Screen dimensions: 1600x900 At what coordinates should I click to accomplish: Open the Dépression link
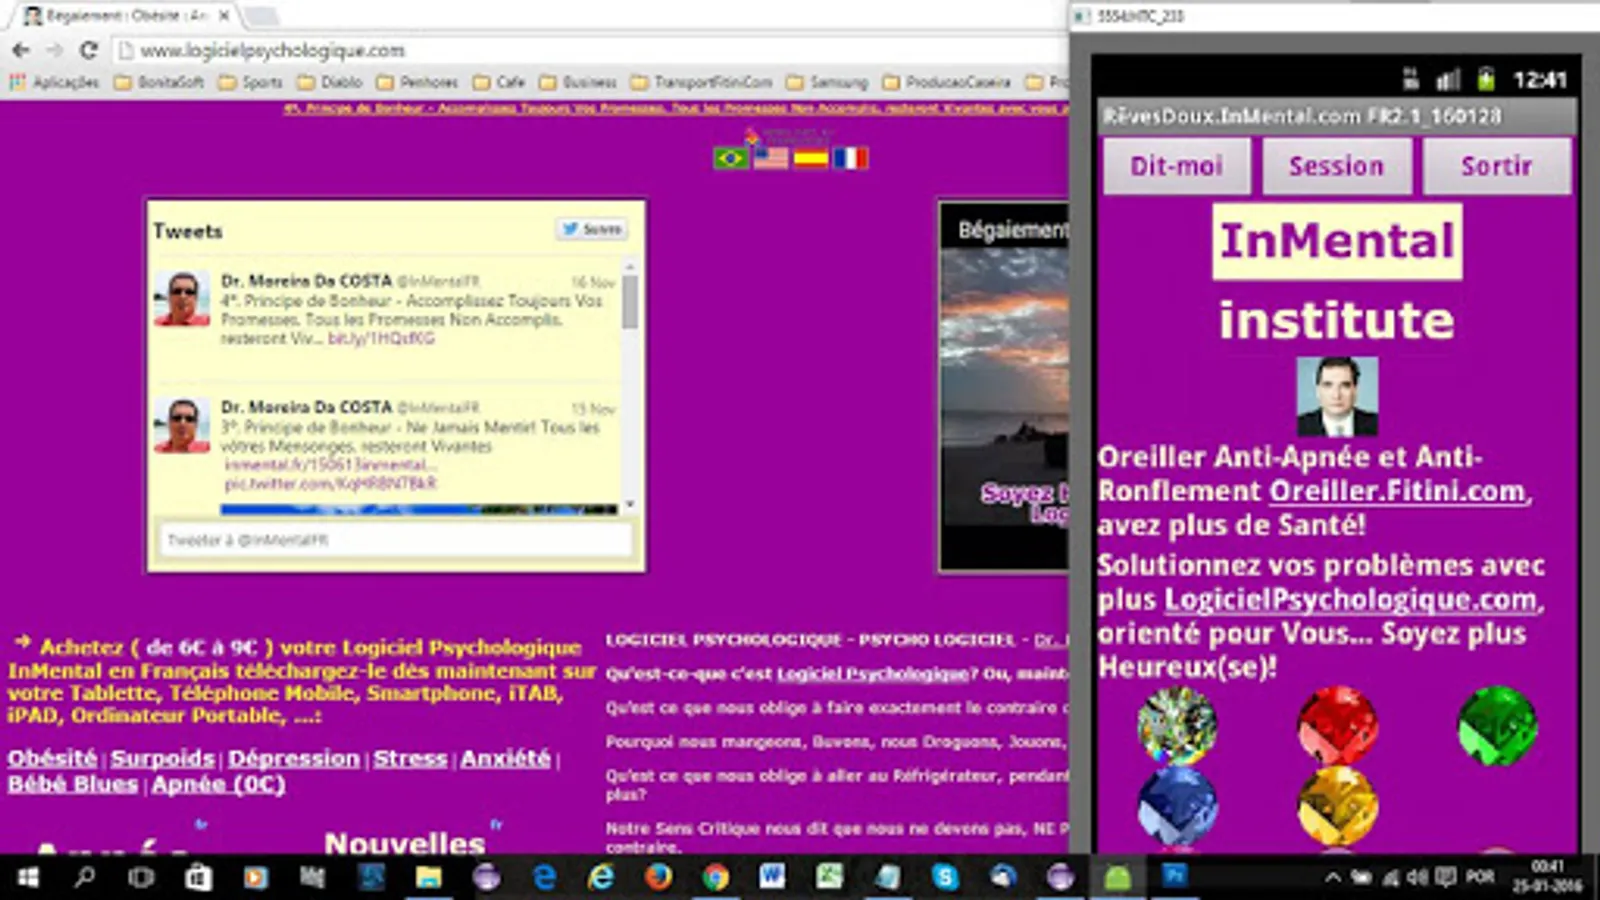[294, 758]
